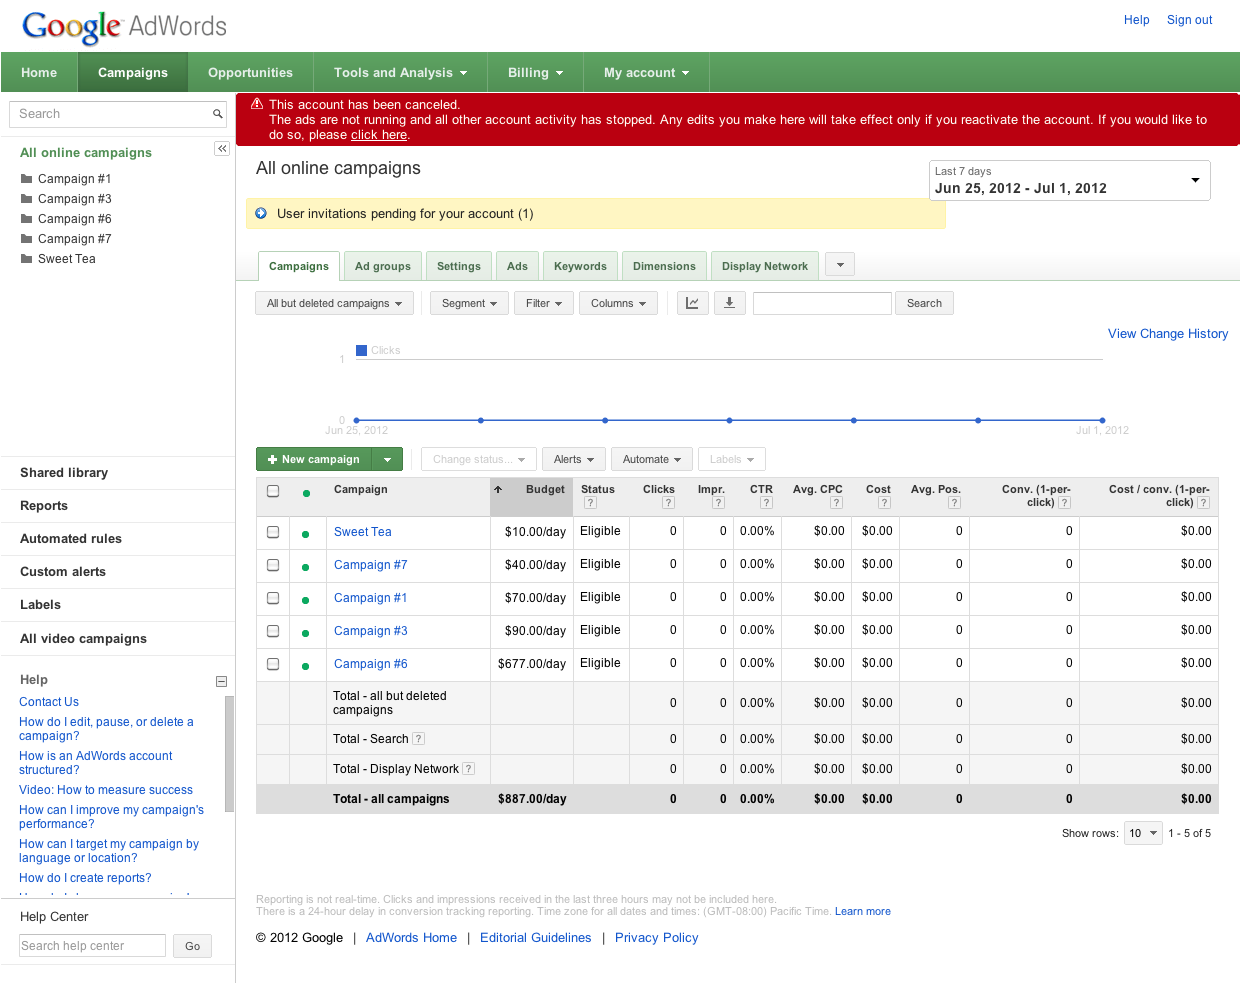The image size is (1240, 983).
Task: Switch to Ad groups tab
Action: coord(383,266)
